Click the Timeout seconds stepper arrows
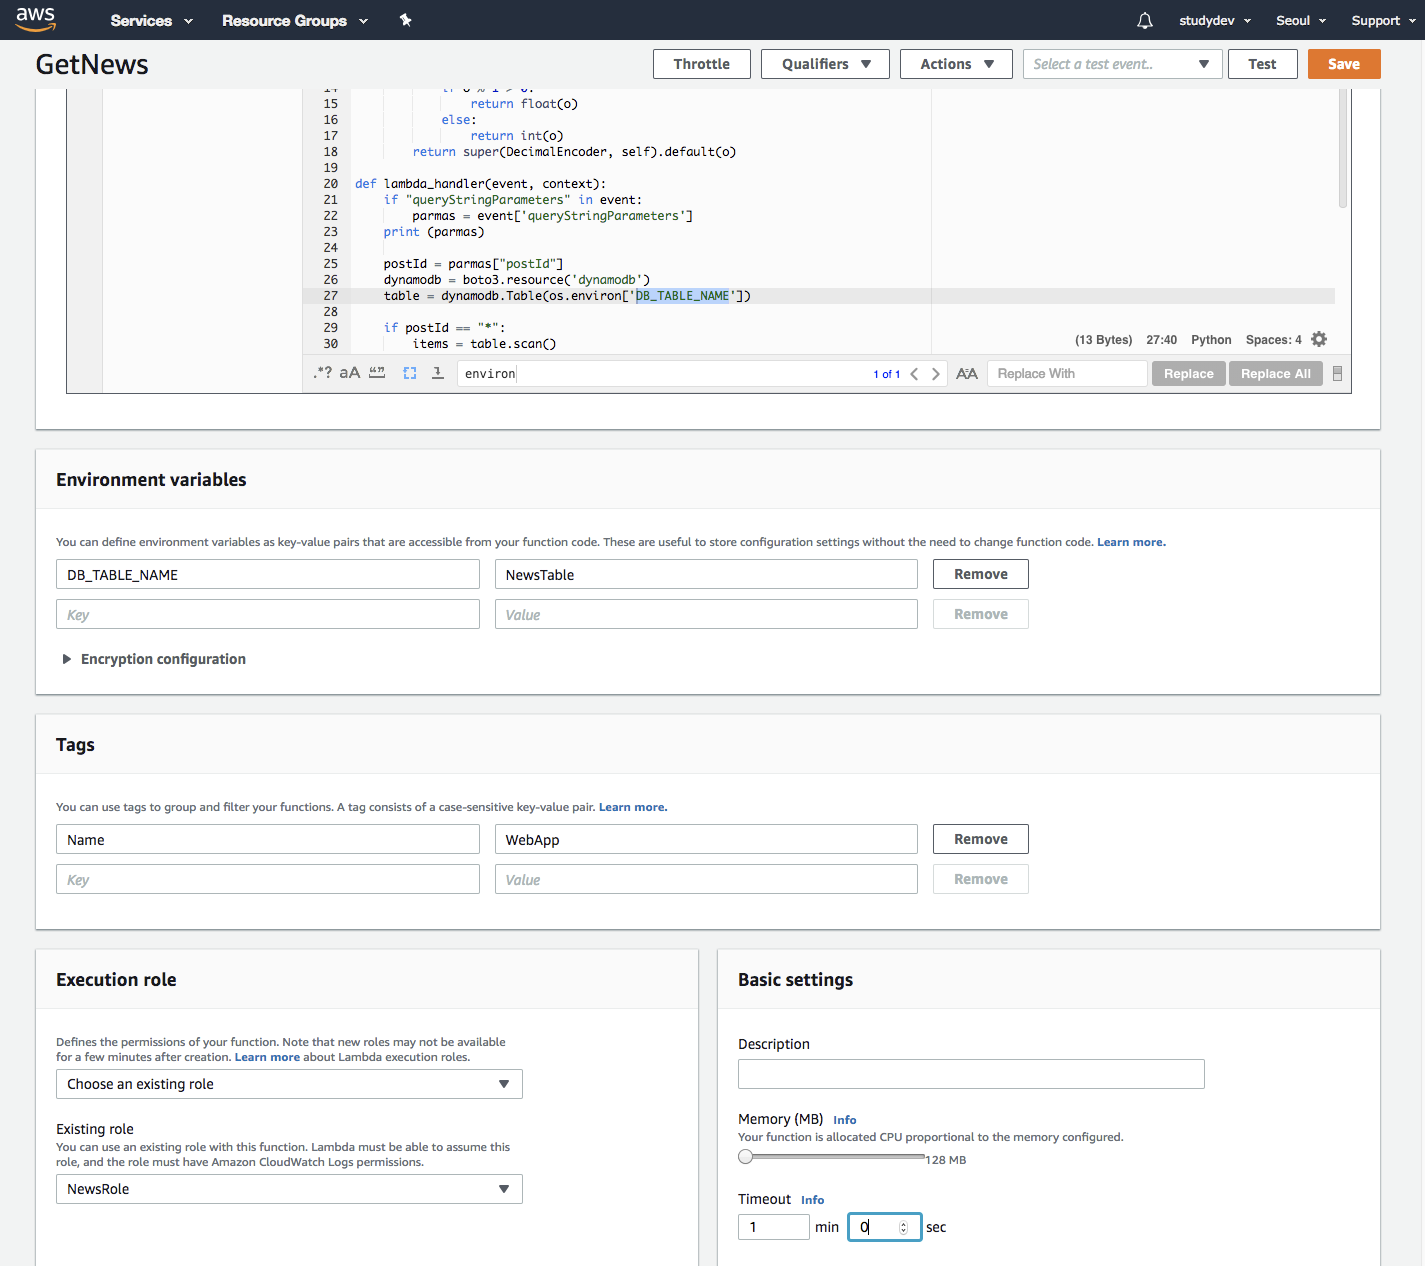The width and height of the screenshot is (1425, 1266). (903, 1227)
